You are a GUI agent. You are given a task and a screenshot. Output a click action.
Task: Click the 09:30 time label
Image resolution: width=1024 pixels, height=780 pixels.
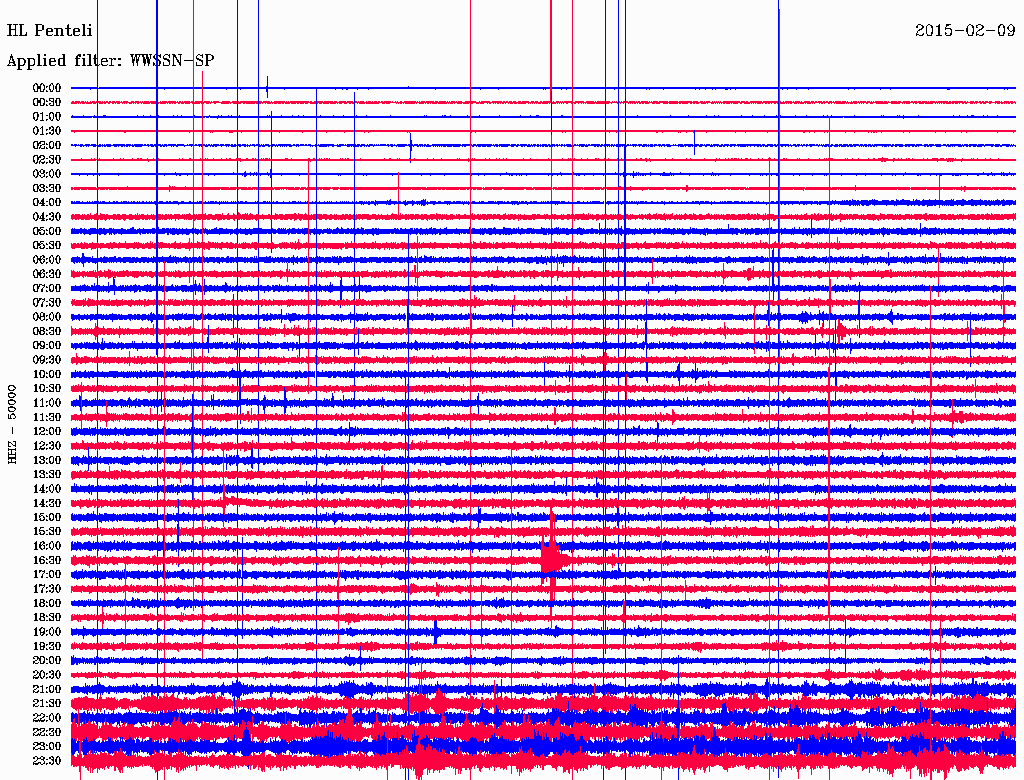point(46,360)
